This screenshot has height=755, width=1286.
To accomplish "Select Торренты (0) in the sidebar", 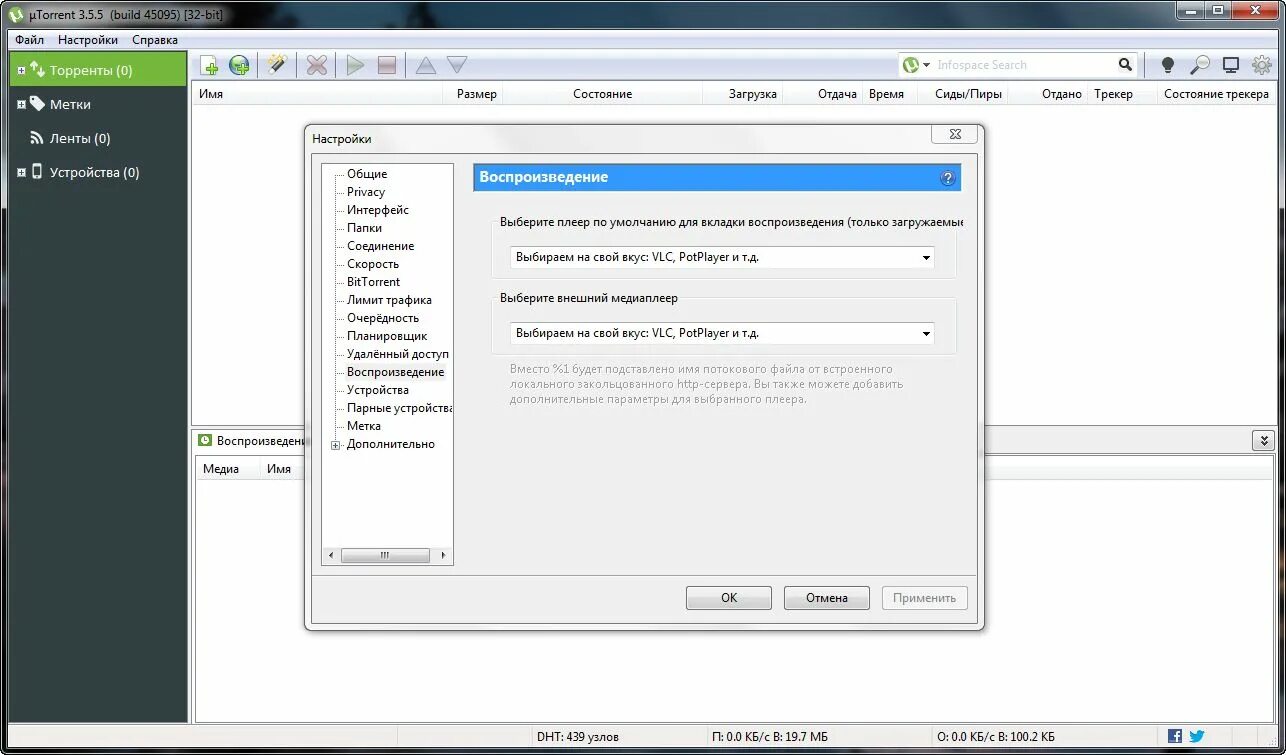I will (91, 70).
